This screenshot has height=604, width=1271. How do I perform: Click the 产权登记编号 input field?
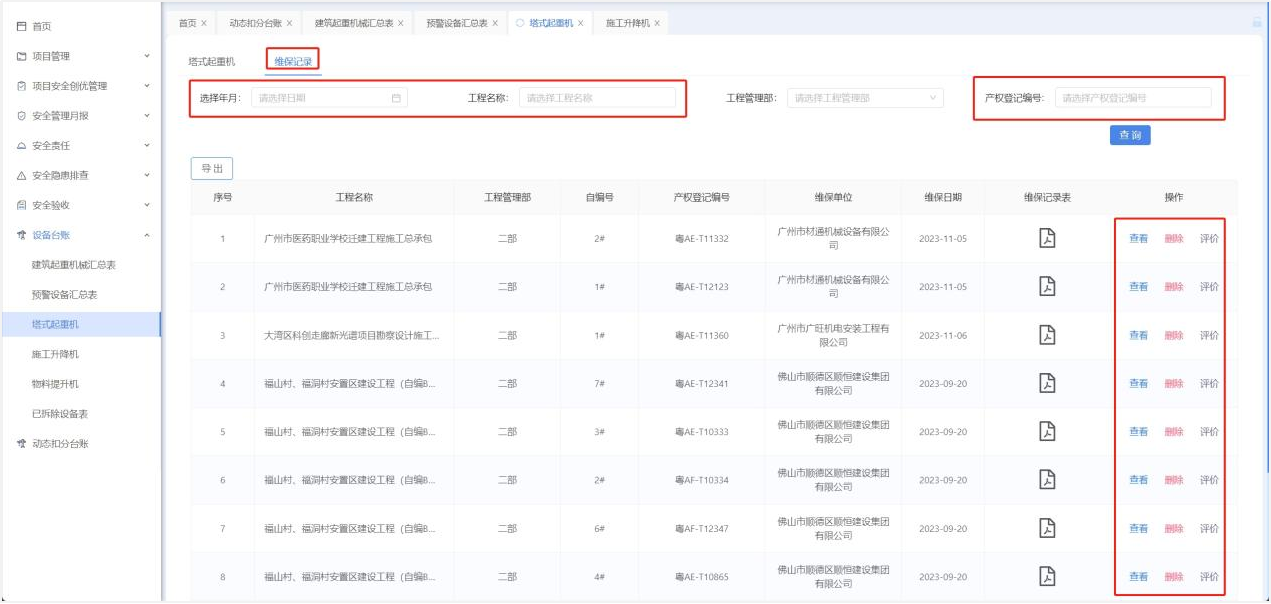pyautogui.click(x=1132, y=98)
